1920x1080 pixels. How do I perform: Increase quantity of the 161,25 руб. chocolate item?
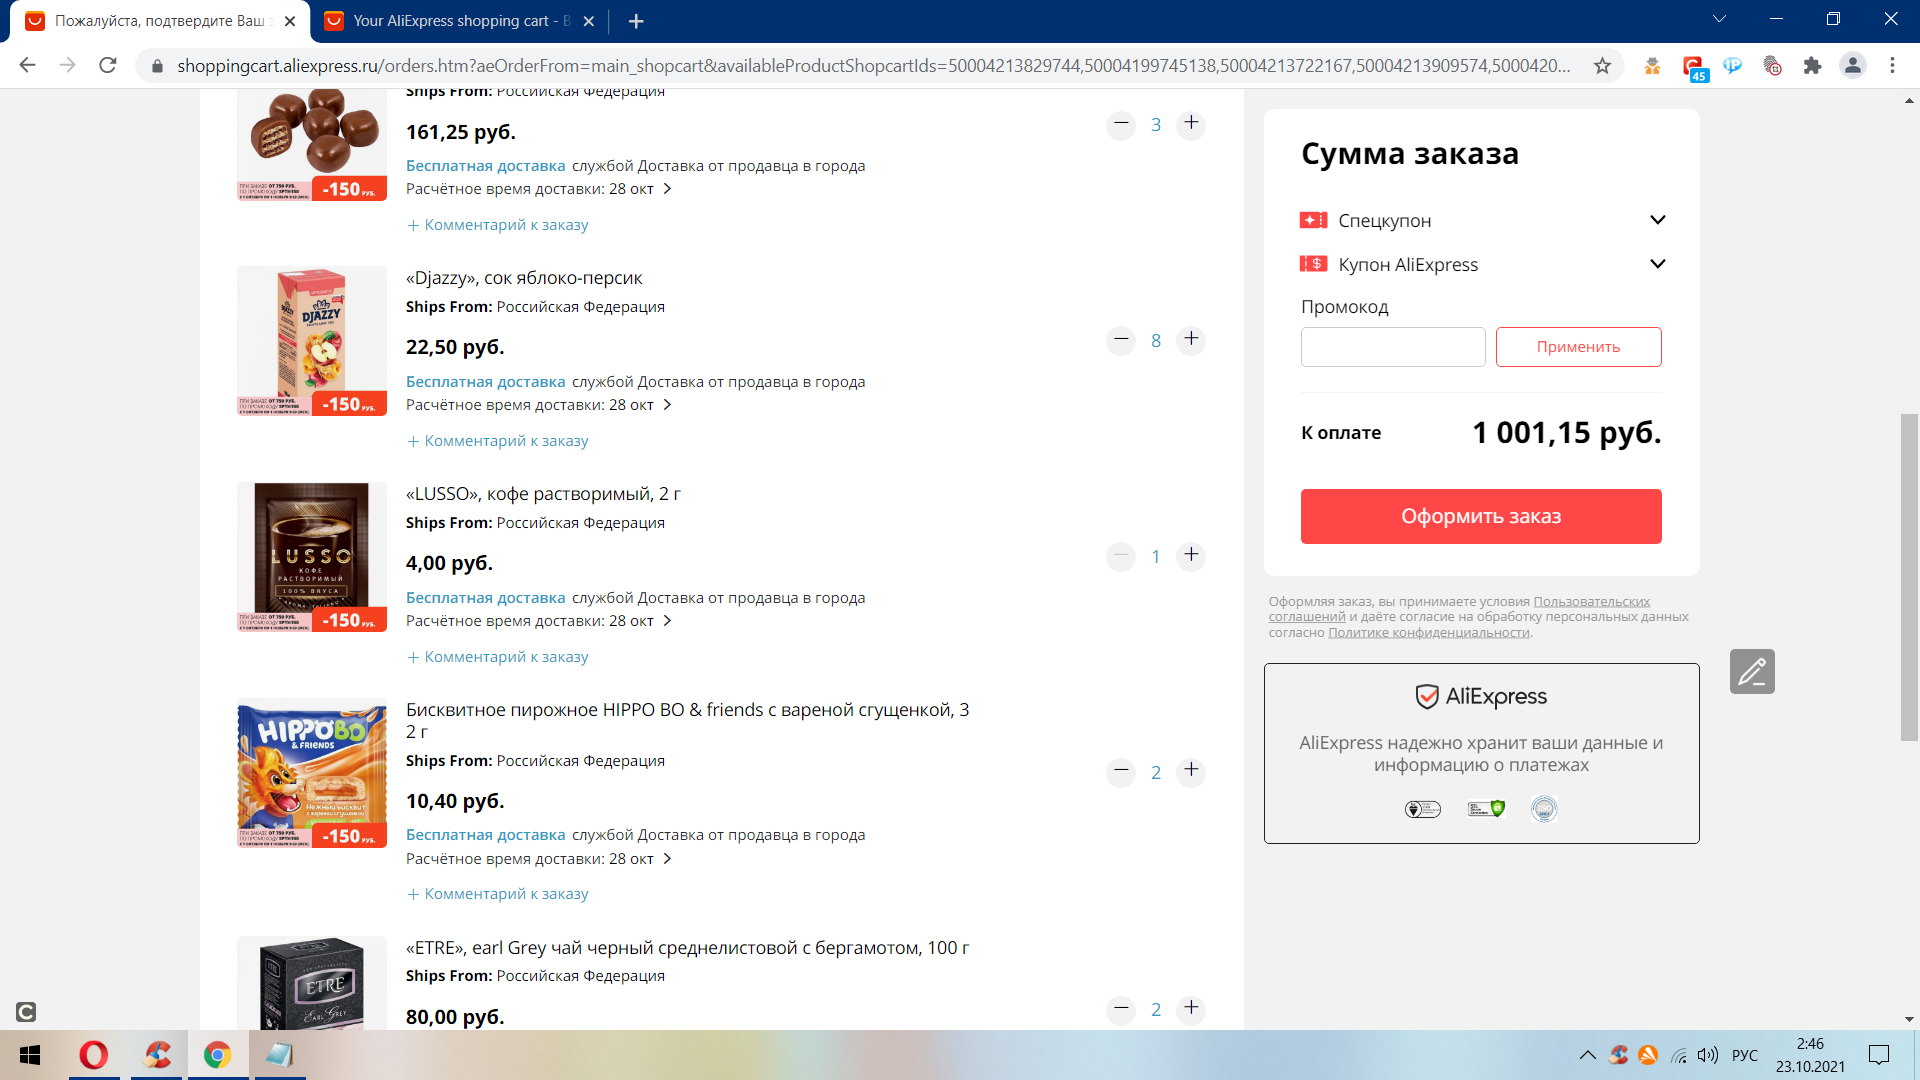click(1191, 124)
